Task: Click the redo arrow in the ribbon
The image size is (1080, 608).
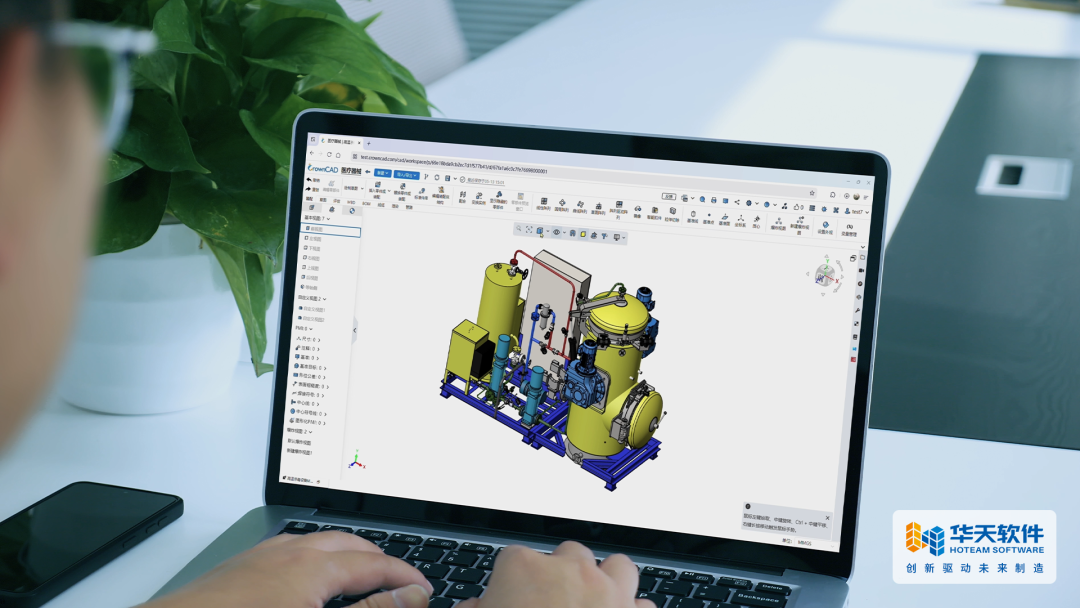Action: [x=308, y=189]
